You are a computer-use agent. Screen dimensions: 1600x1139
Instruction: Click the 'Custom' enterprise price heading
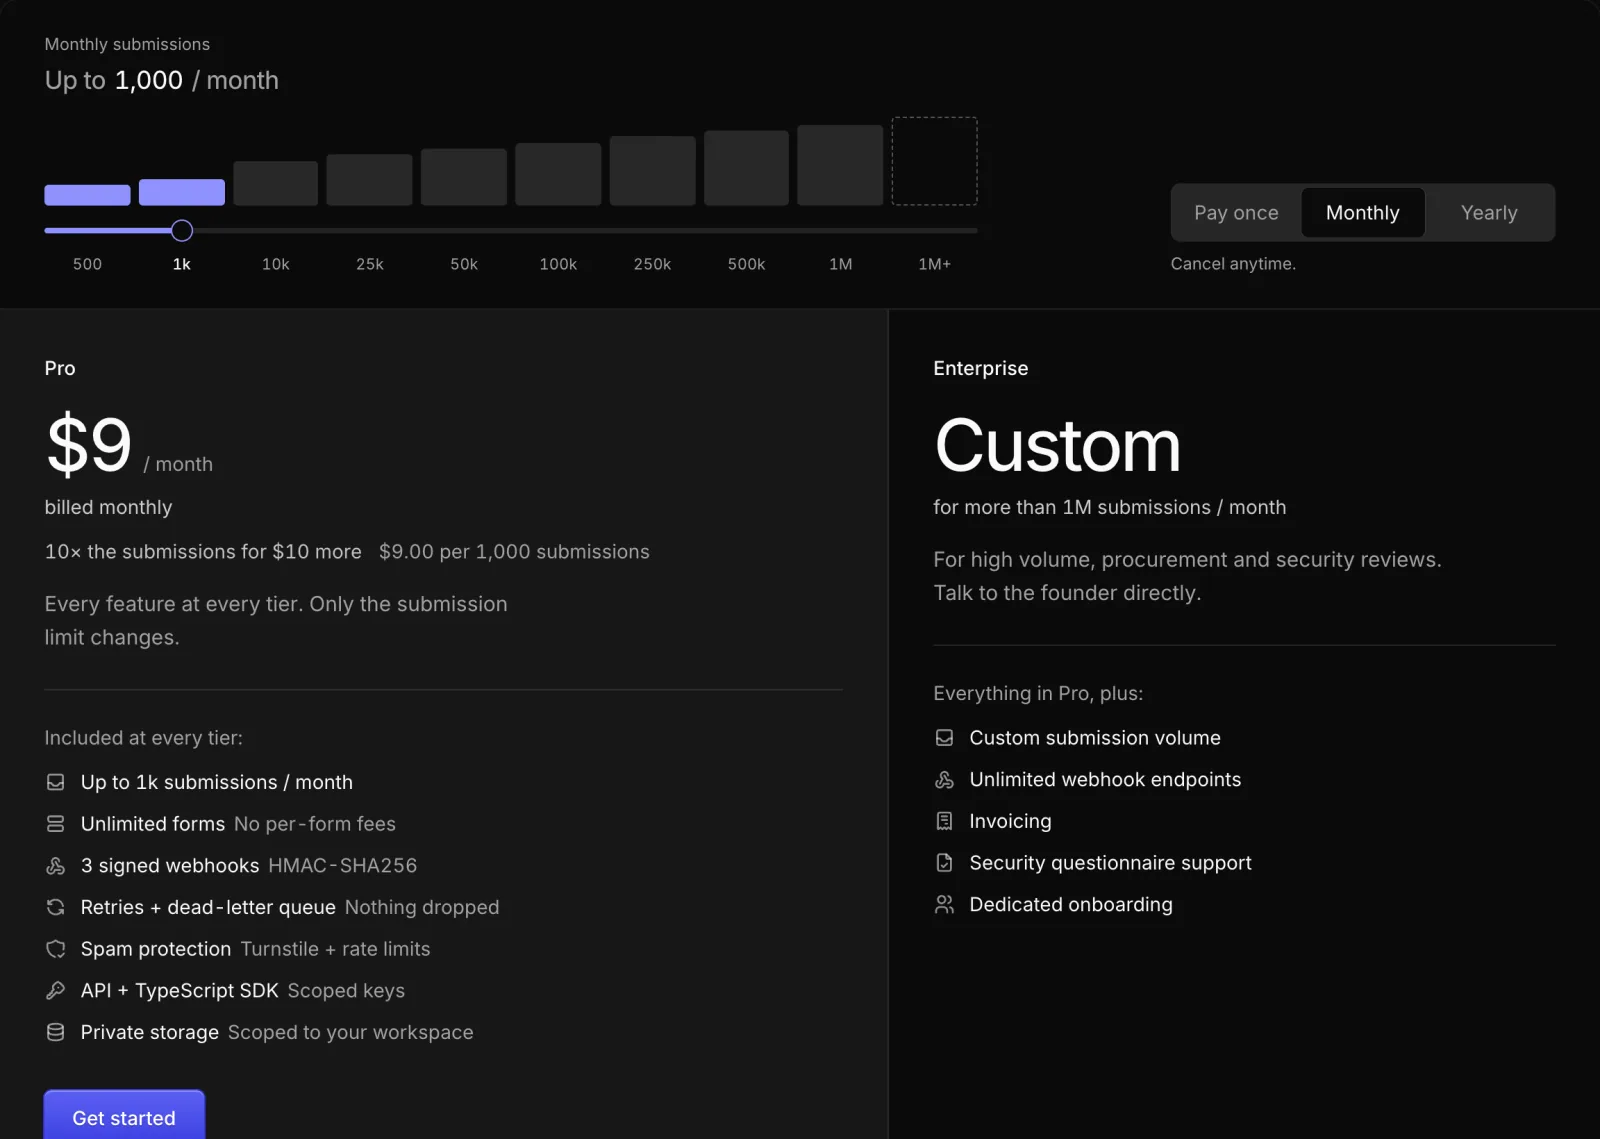[1058, 445]
